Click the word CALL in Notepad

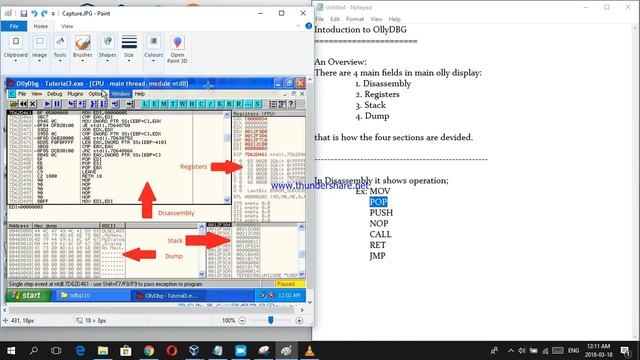(380, 234)
